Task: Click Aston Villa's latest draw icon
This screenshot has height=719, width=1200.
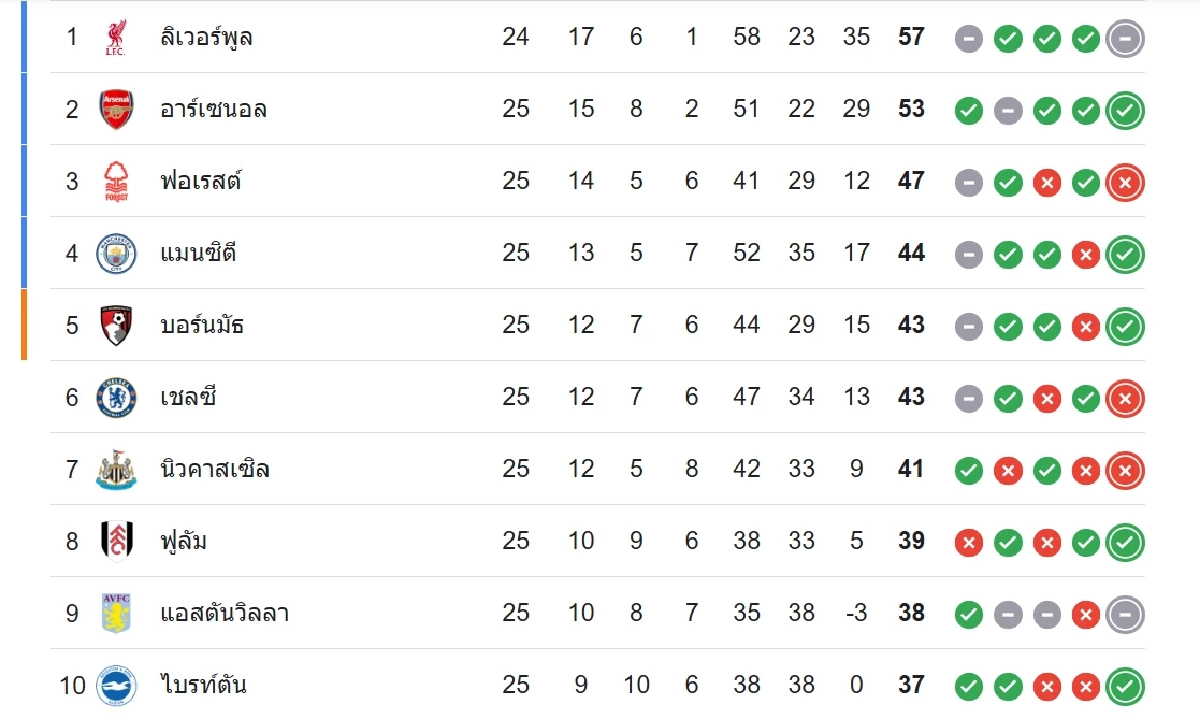Action: point(1125,614)
